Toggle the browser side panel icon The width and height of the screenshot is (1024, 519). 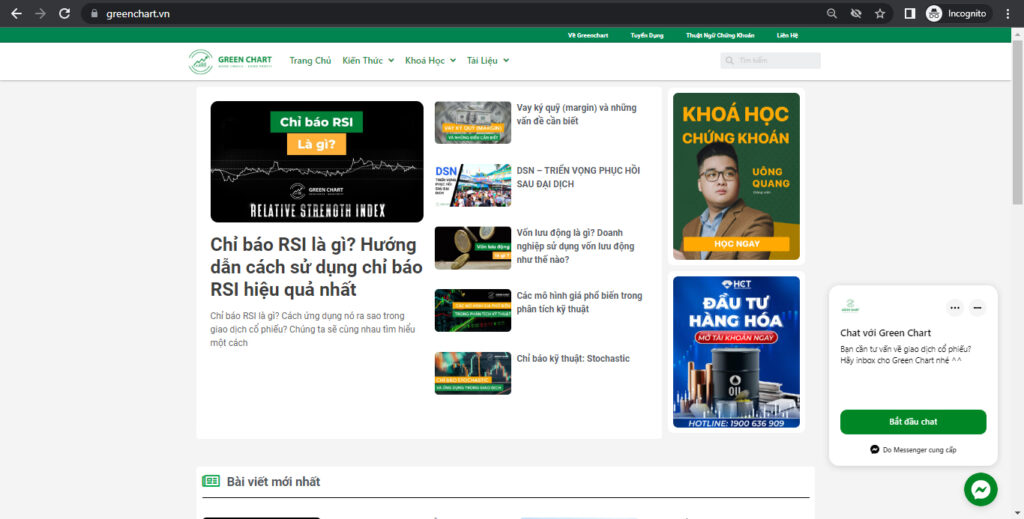909,13
